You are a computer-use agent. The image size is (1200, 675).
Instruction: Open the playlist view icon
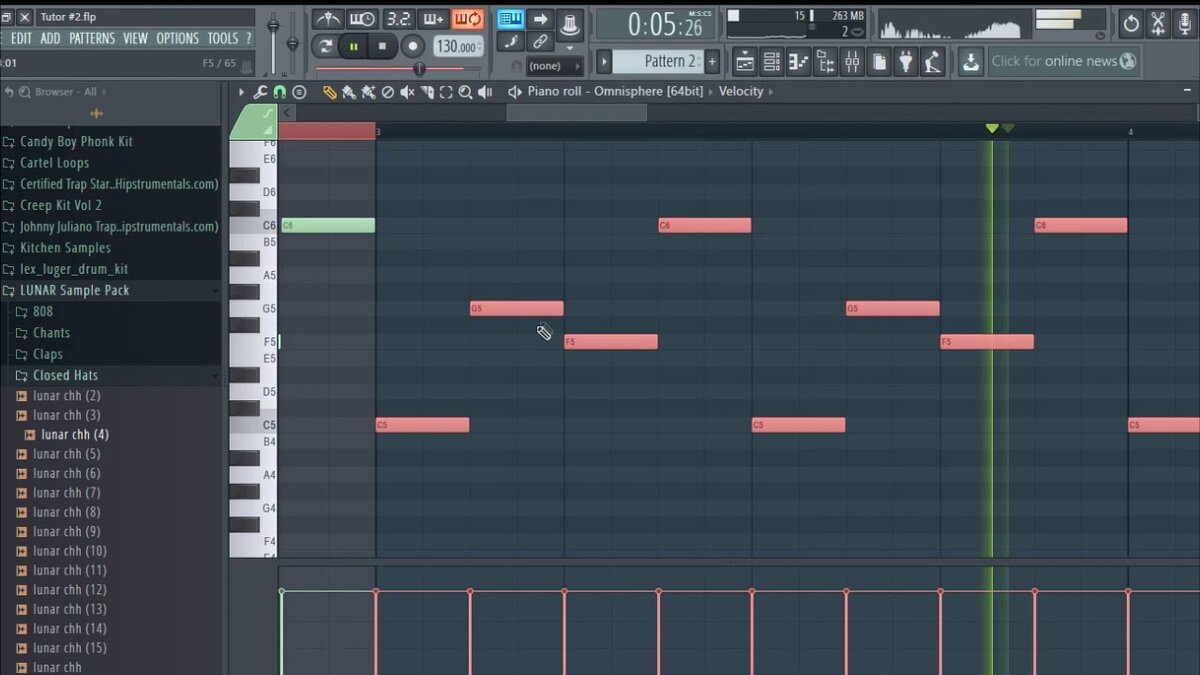pos(745,62)
